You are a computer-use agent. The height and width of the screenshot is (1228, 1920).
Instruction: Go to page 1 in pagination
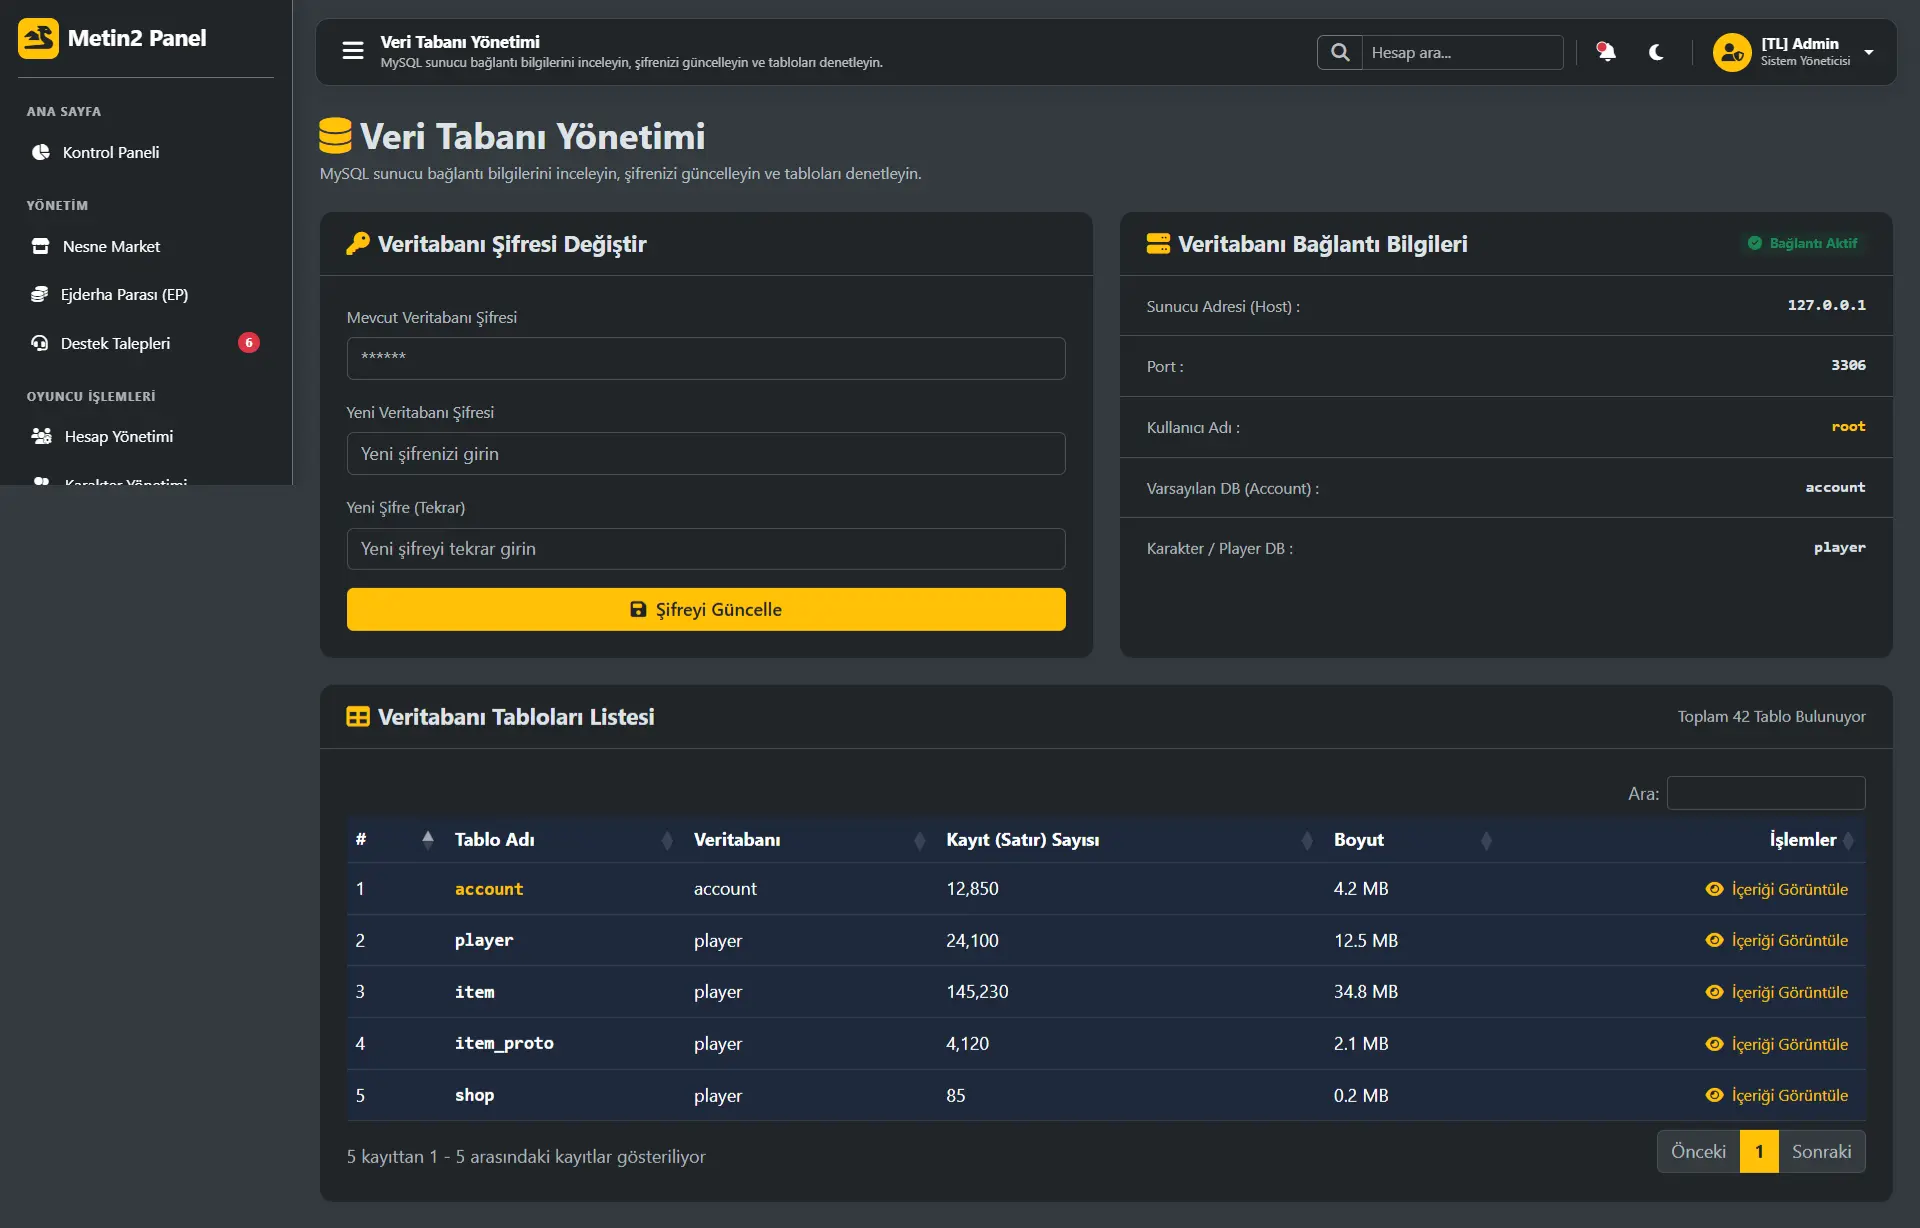[x=1759, y=1151]
